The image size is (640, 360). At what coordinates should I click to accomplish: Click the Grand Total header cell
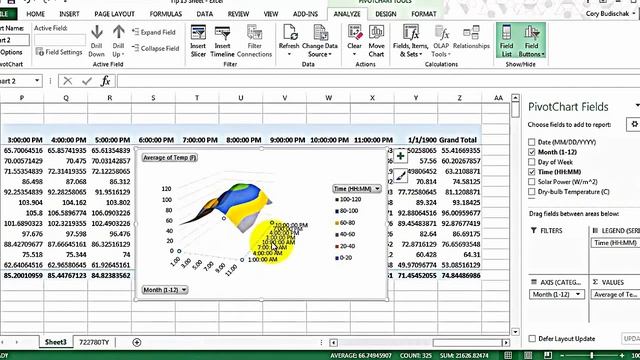coord(459,140)
